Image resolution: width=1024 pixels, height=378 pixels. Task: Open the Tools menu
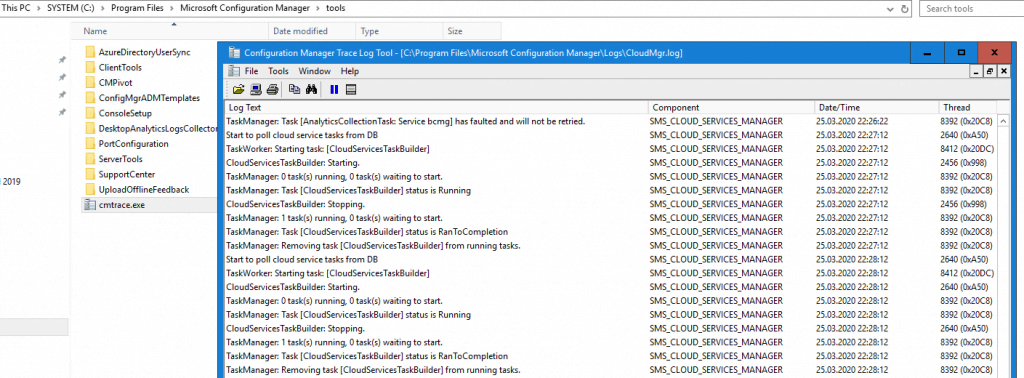pyautogui.click(x=278, y=71)
